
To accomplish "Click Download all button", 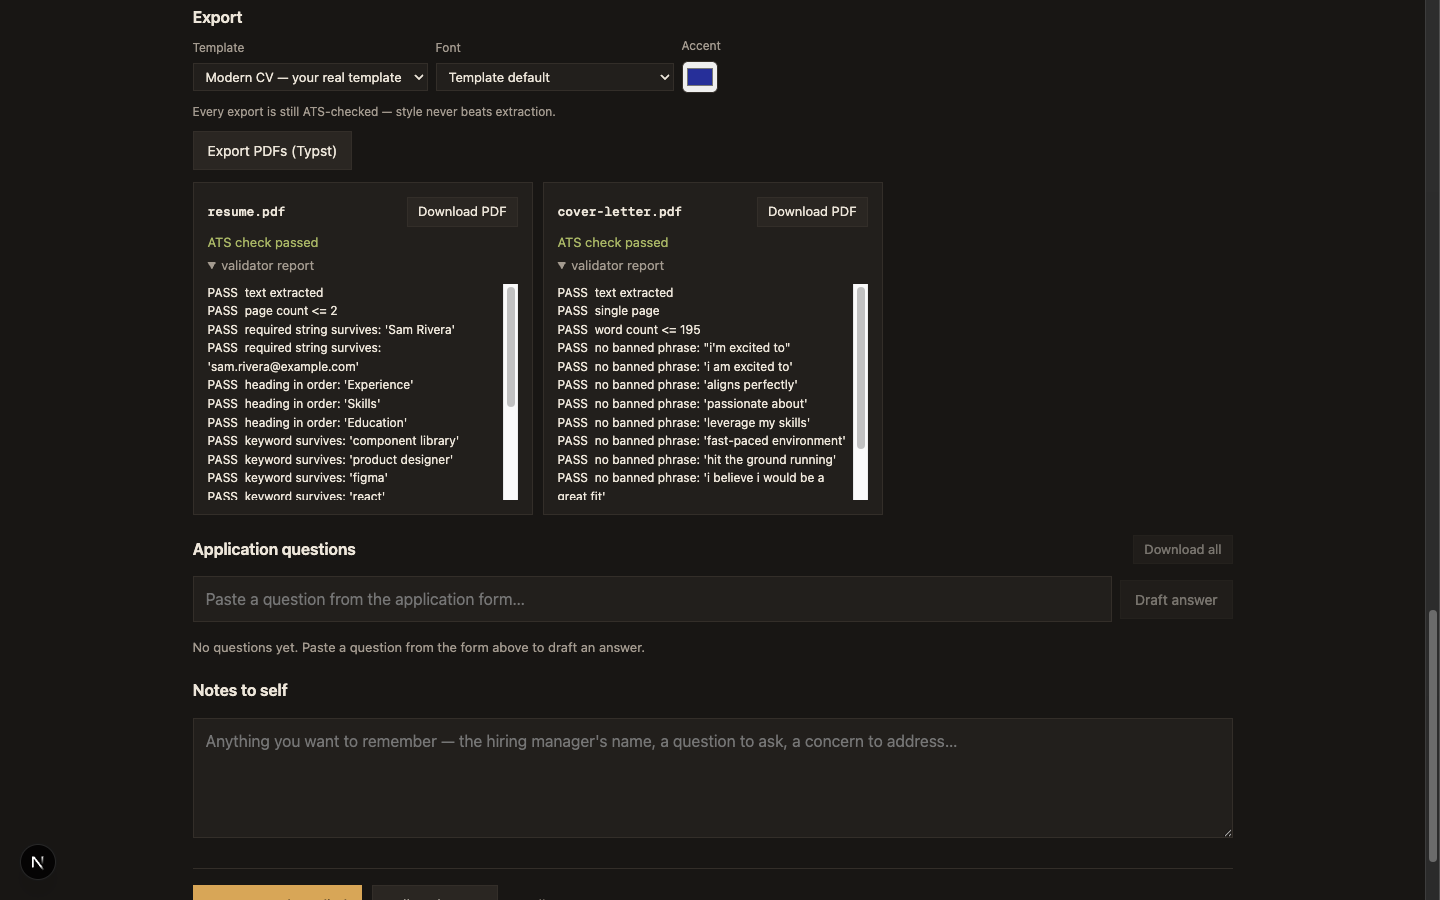I will pyautogui.click(x=1182, y=549).
